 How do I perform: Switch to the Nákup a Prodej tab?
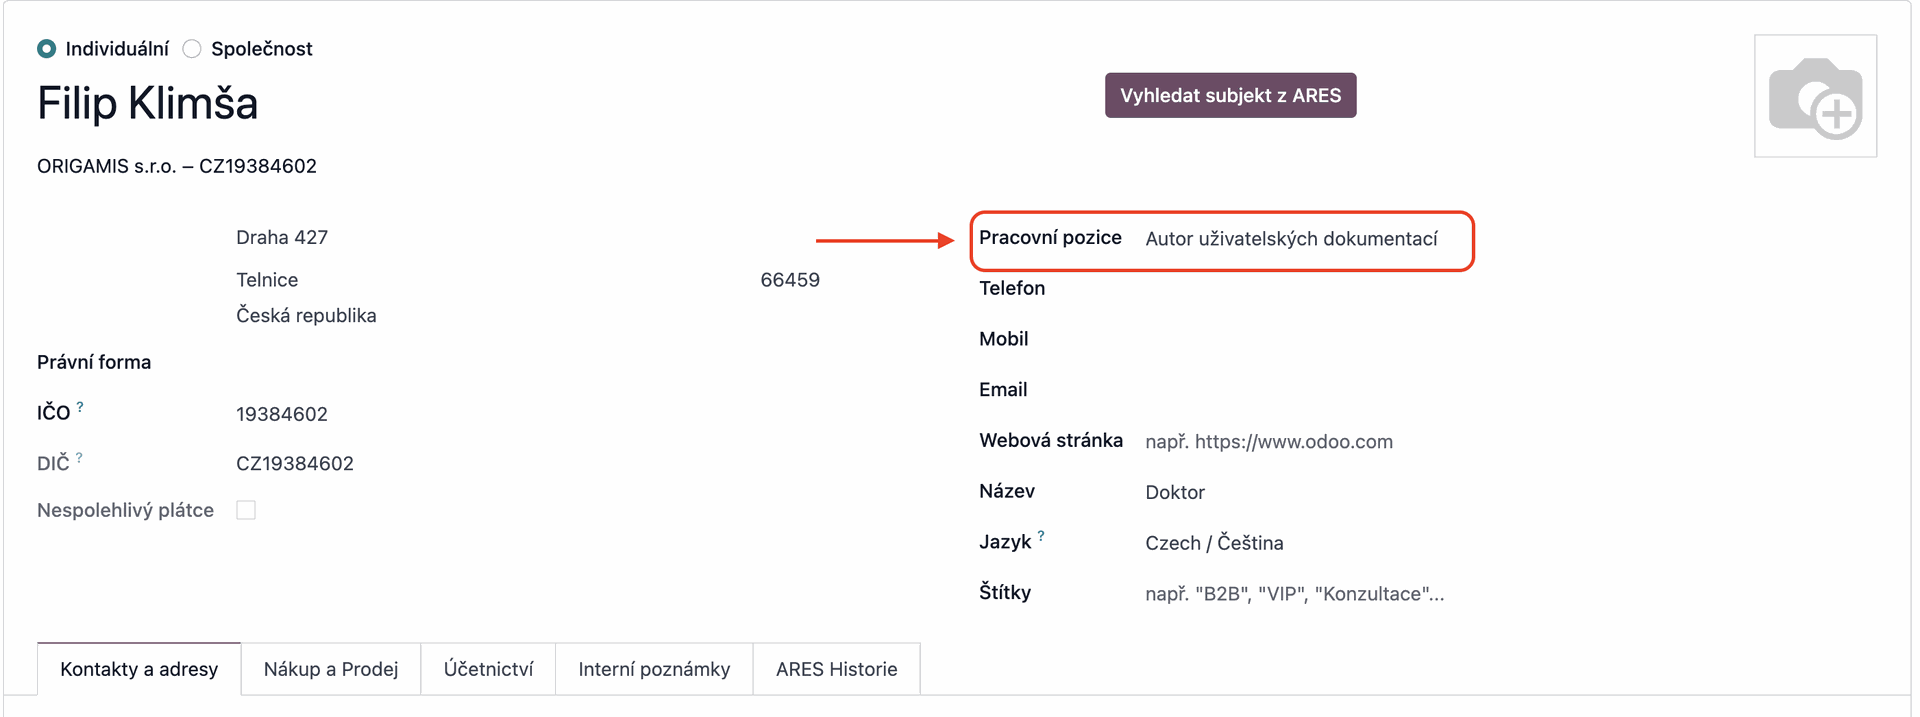click(331, 669)
